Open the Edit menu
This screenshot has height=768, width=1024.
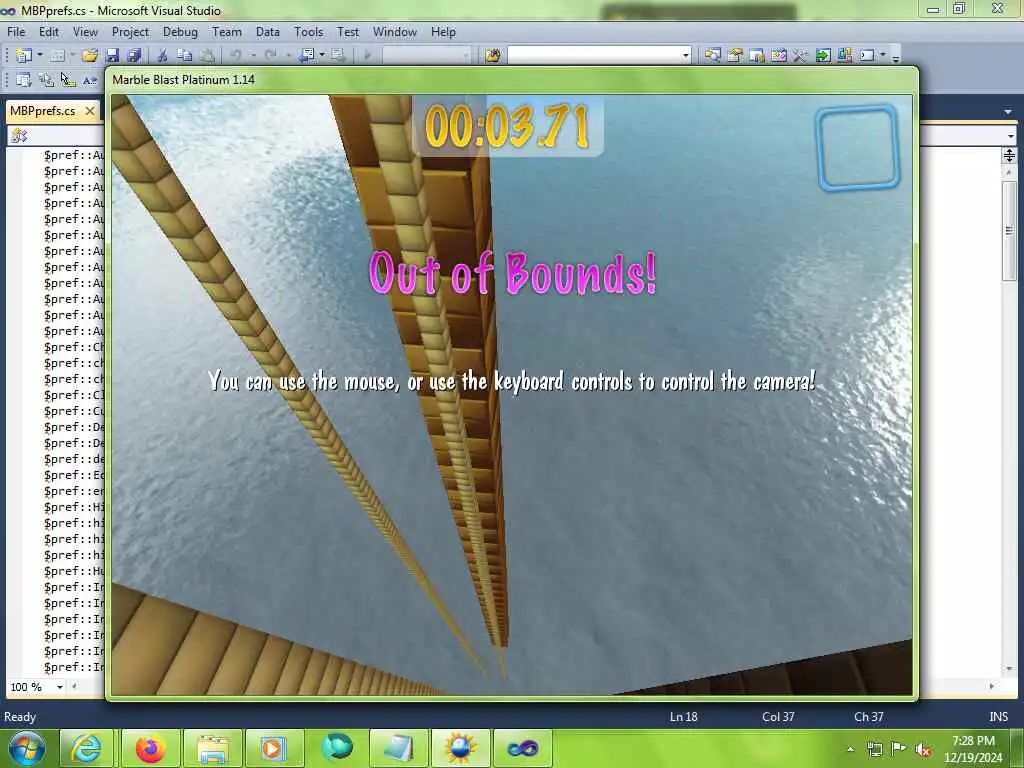49,31
